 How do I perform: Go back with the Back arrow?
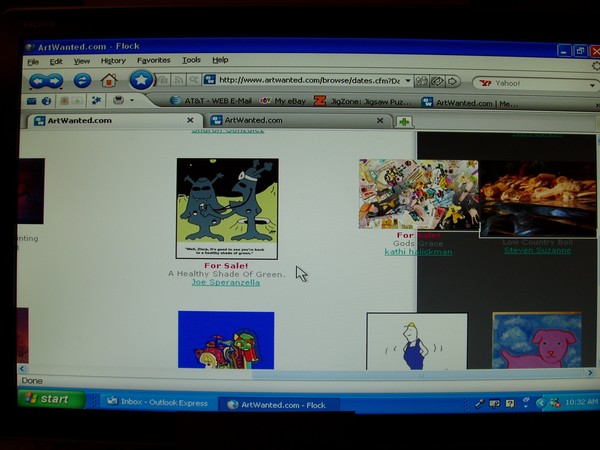coord(38,81)
